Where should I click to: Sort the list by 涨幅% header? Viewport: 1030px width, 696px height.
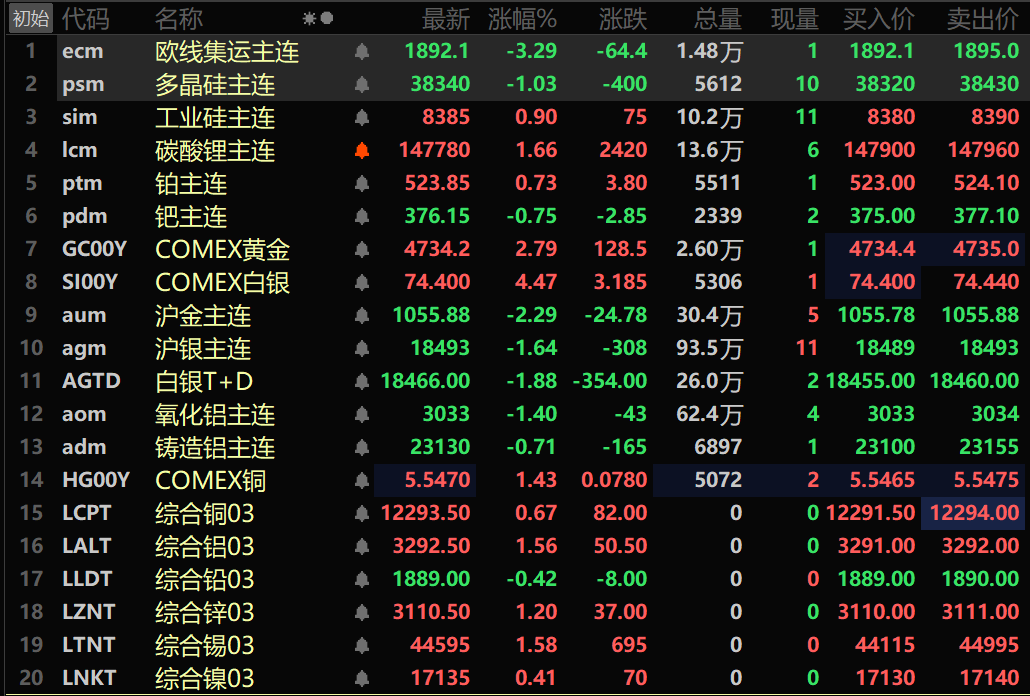click(x=523, y=19)
